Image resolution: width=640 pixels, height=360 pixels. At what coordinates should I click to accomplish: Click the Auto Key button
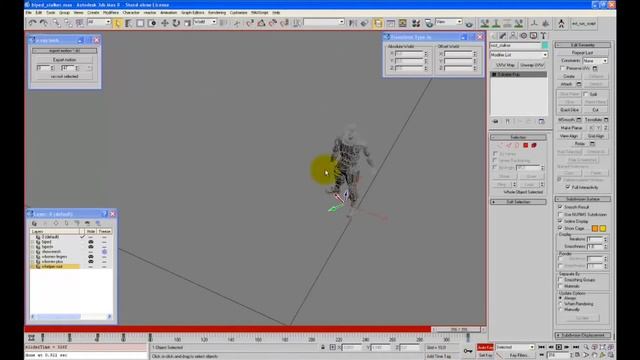485,347
